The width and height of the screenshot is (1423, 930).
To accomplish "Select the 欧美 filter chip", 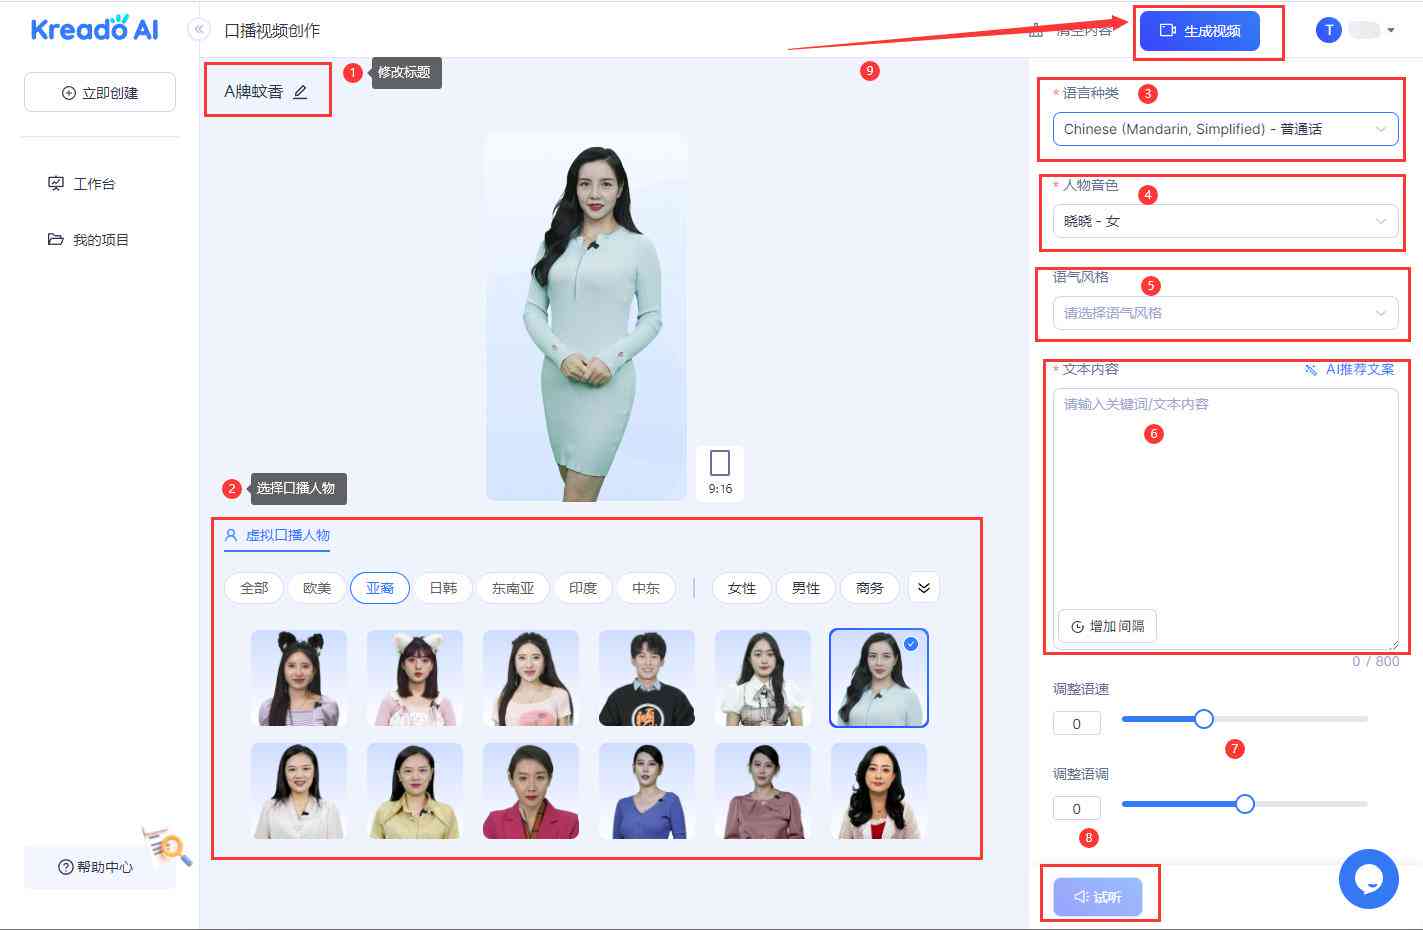I will [317, 588].
